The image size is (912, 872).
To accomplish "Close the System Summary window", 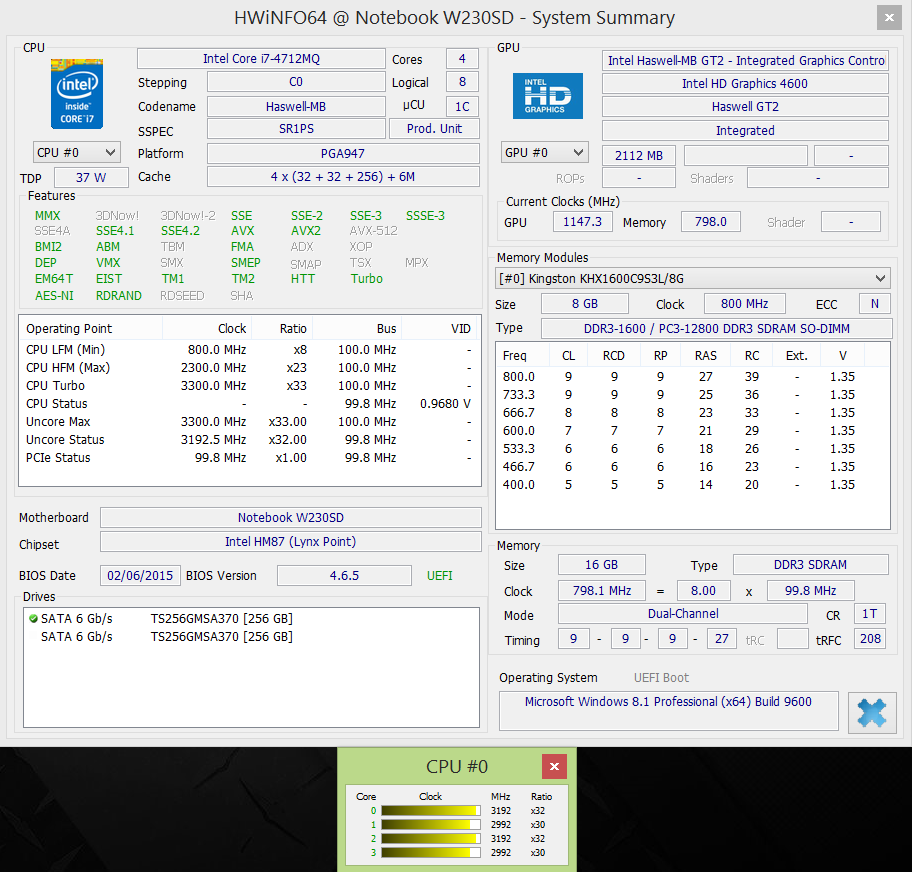I will tap(889, 17).
